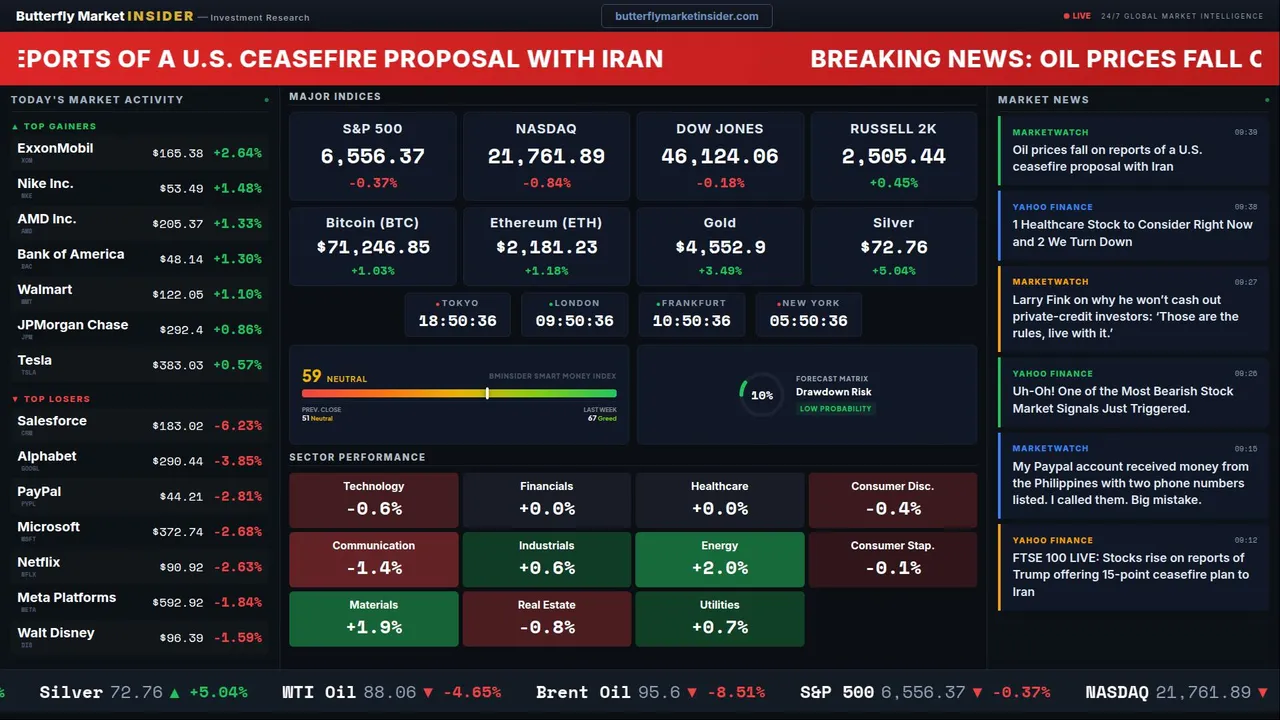Screen dimensions: 1280x720
Task: Click the green dot beside Today's Market Activity
Action: tap(266, 100)
